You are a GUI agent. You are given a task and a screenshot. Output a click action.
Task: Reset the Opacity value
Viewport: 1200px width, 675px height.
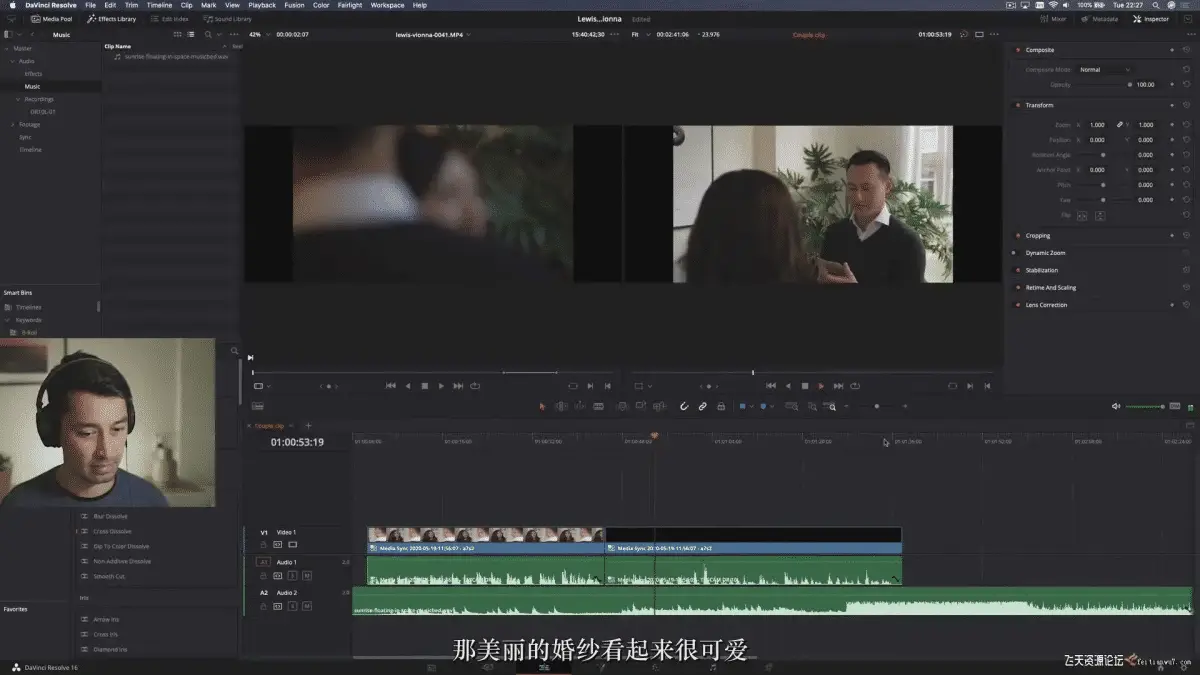[x=1186, y=85]
